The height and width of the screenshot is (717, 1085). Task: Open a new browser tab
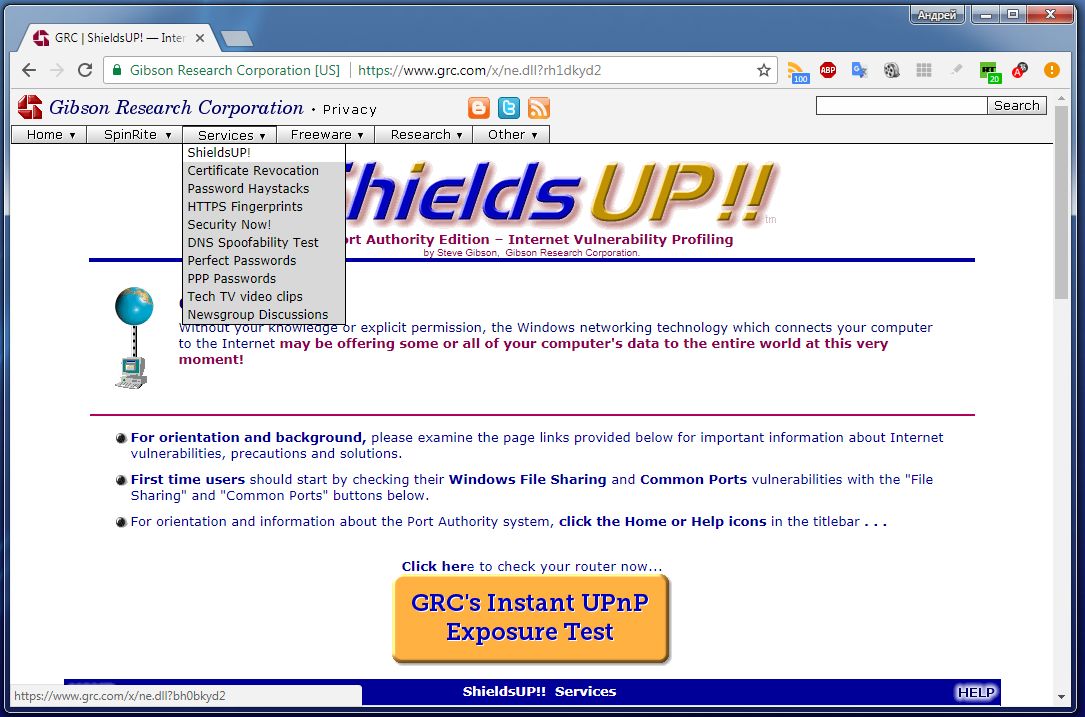coord(237,38)
